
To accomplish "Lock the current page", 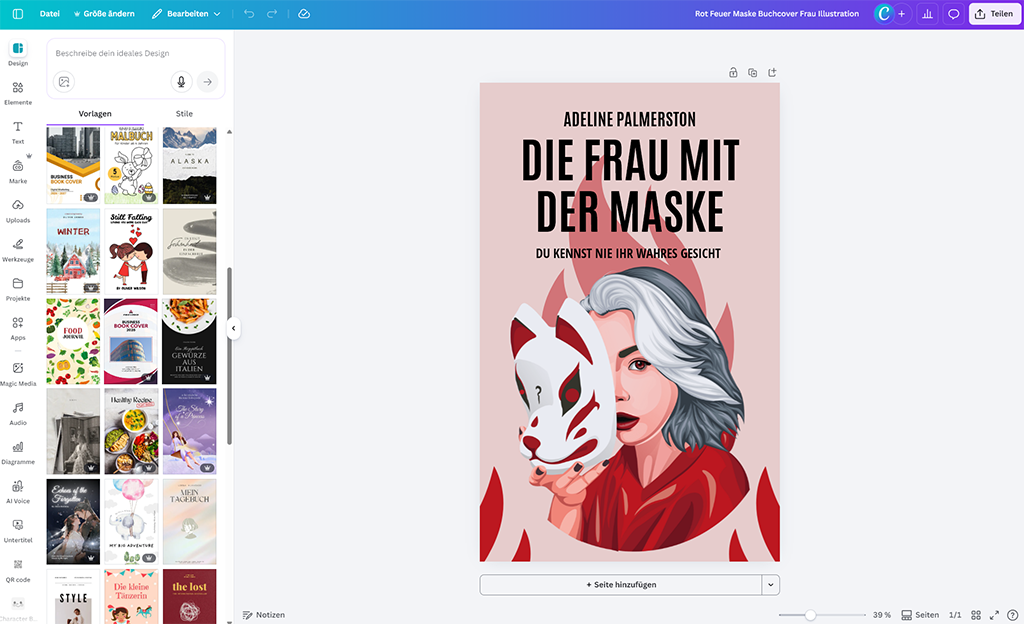I will pyautogui.click(x=732, y=72).
